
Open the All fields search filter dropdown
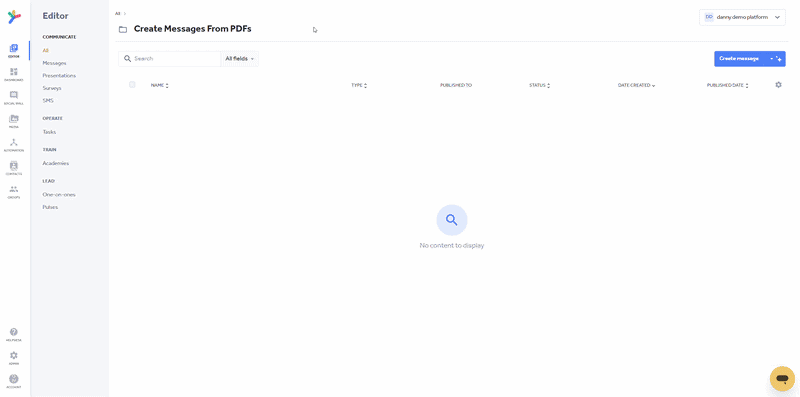point(239,59)
